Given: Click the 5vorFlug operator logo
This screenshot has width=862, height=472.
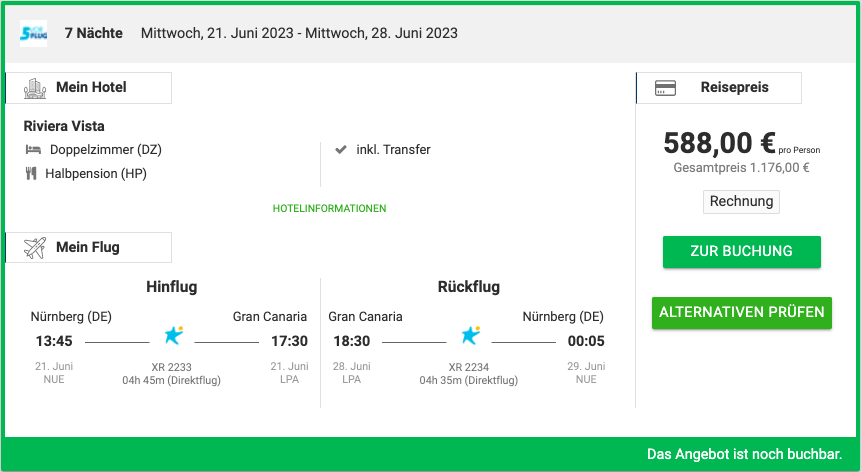Looking at the screenshot, I should (x=34, y=34).
